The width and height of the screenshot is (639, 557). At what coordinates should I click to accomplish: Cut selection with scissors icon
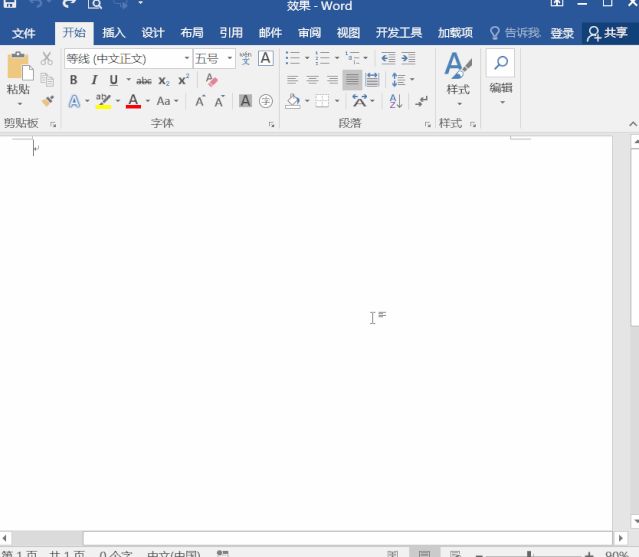click(x=47, y=59)
